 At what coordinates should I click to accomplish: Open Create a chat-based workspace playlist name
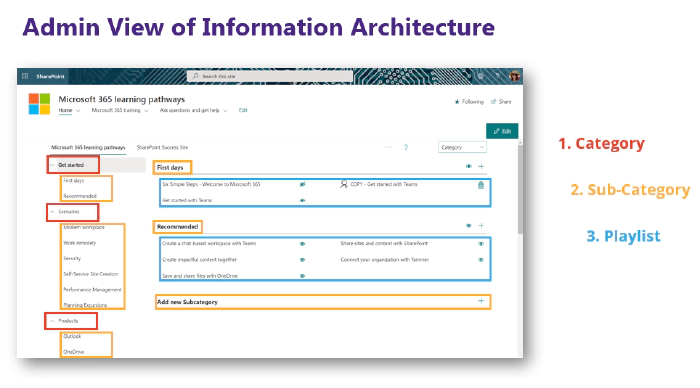[209, 244]
